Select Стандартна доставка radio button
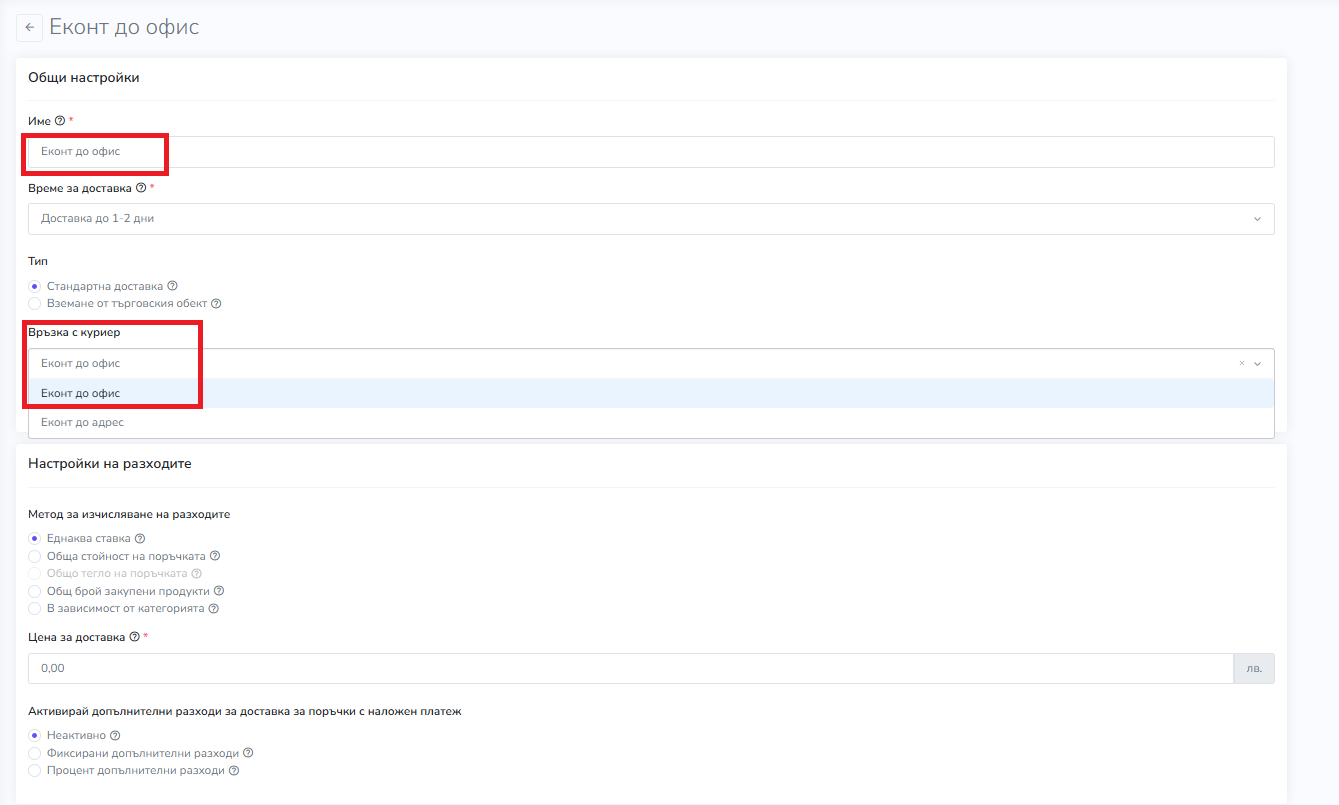 pyautogui.click(x=35, y=286)
